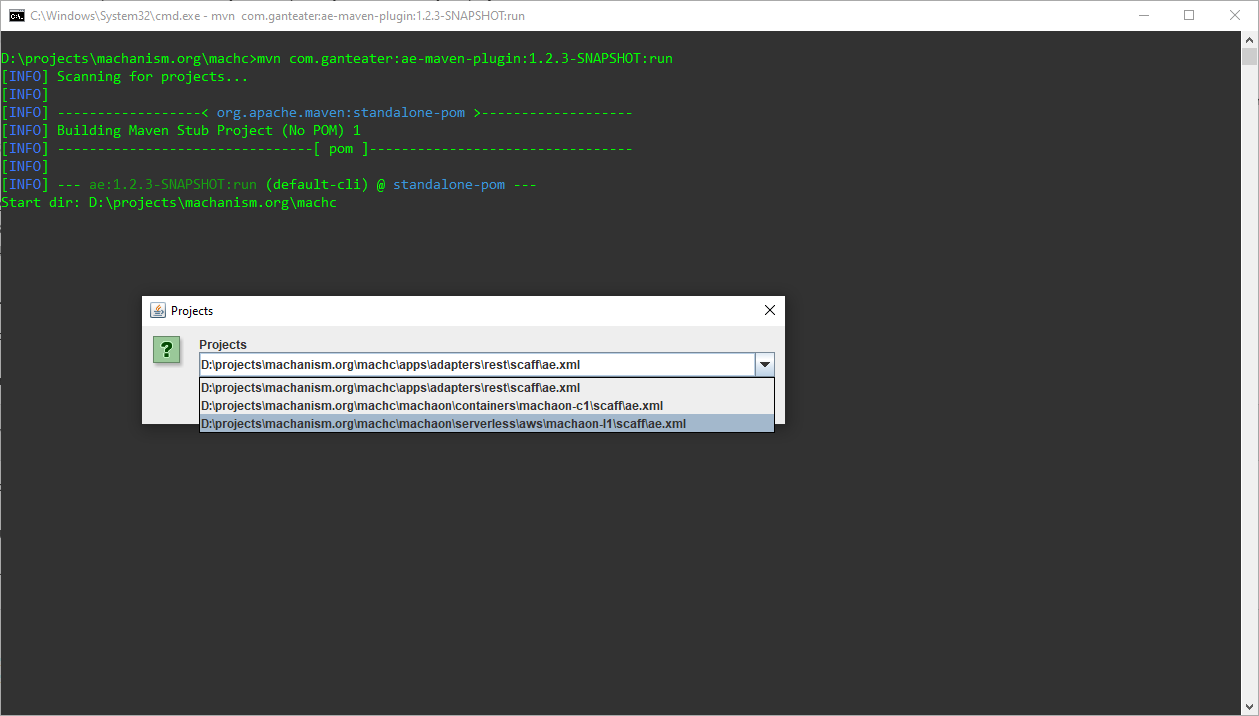Screen dimensions: 1259x716
Task: Collapse the Projects combo box arrow
Action: pos(764,365)
